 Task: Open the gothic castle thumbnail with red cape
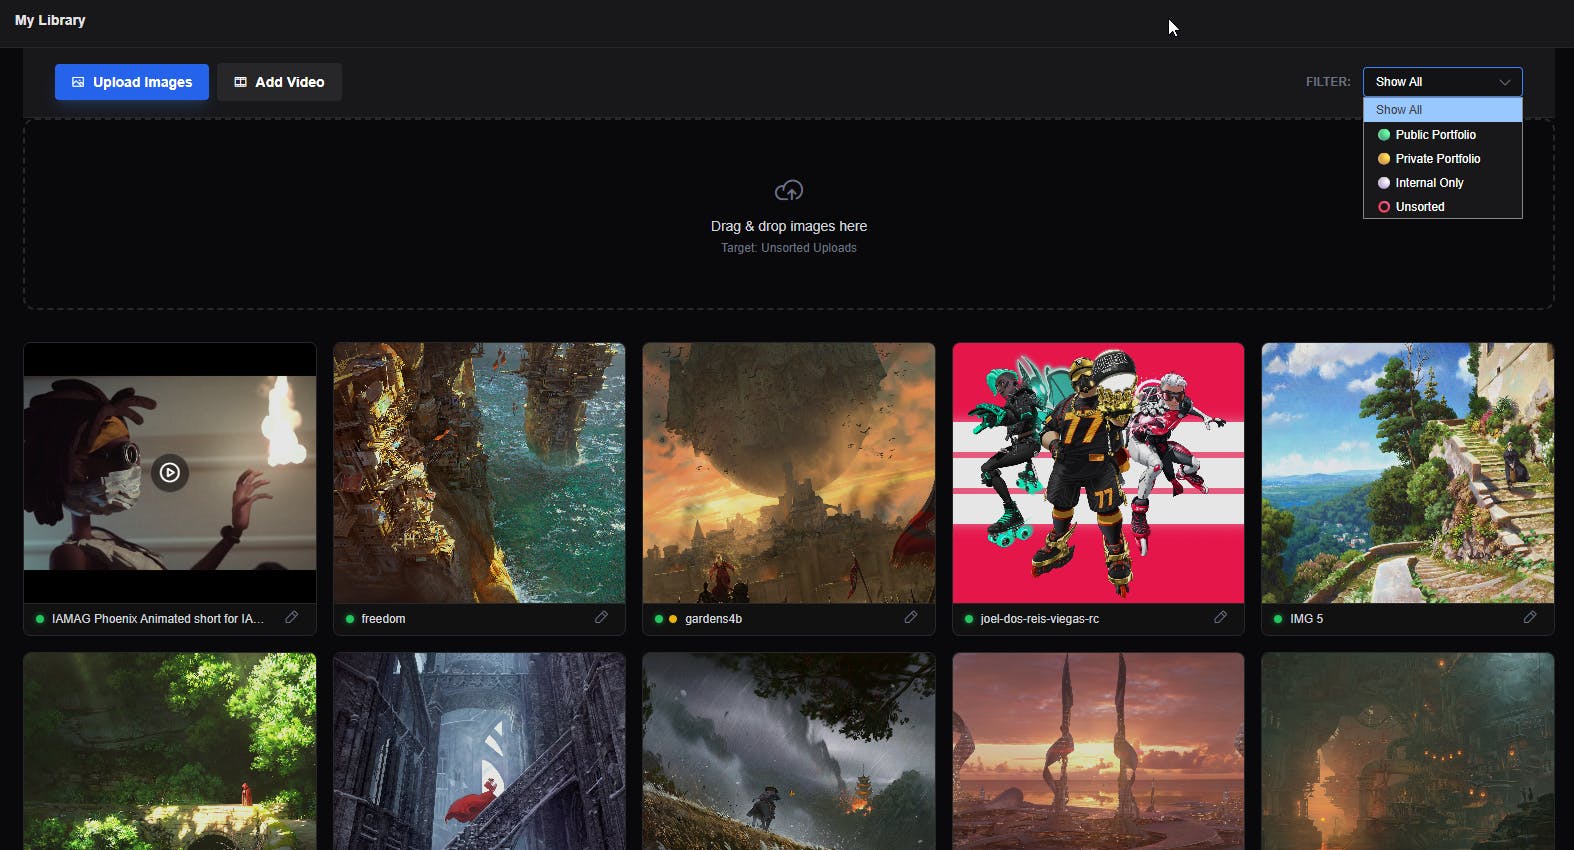pos(479,751)
